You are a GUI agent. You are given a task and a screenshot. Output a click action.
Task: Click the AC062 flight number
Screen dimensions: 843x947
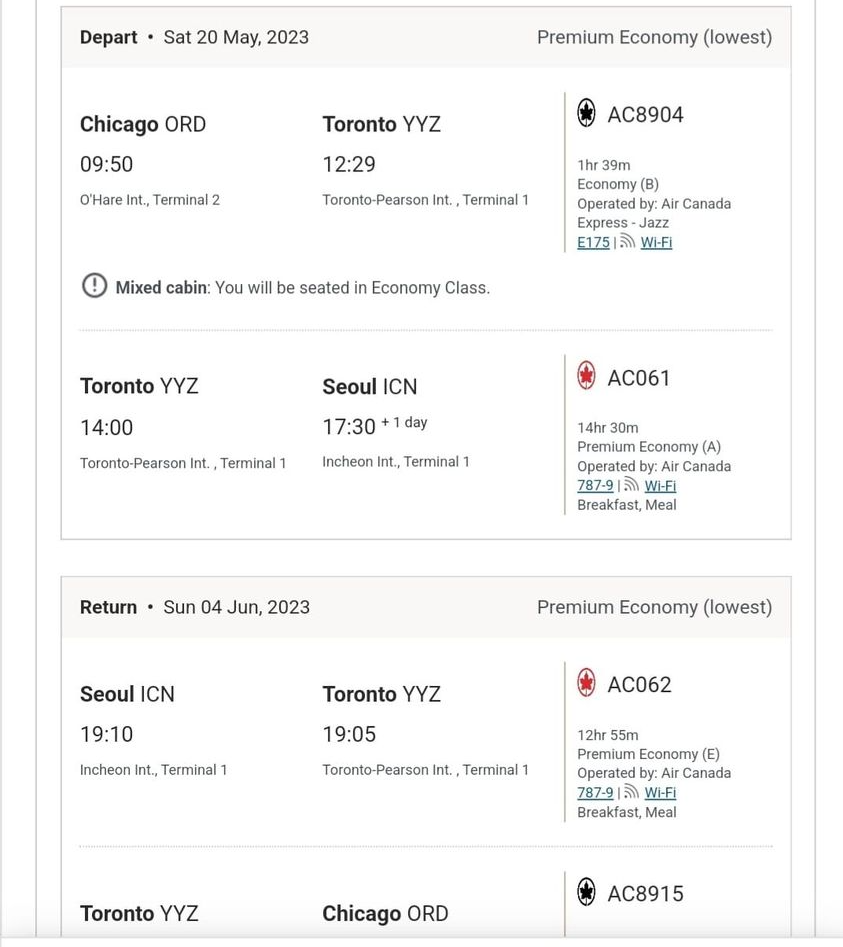click(639, 684)
